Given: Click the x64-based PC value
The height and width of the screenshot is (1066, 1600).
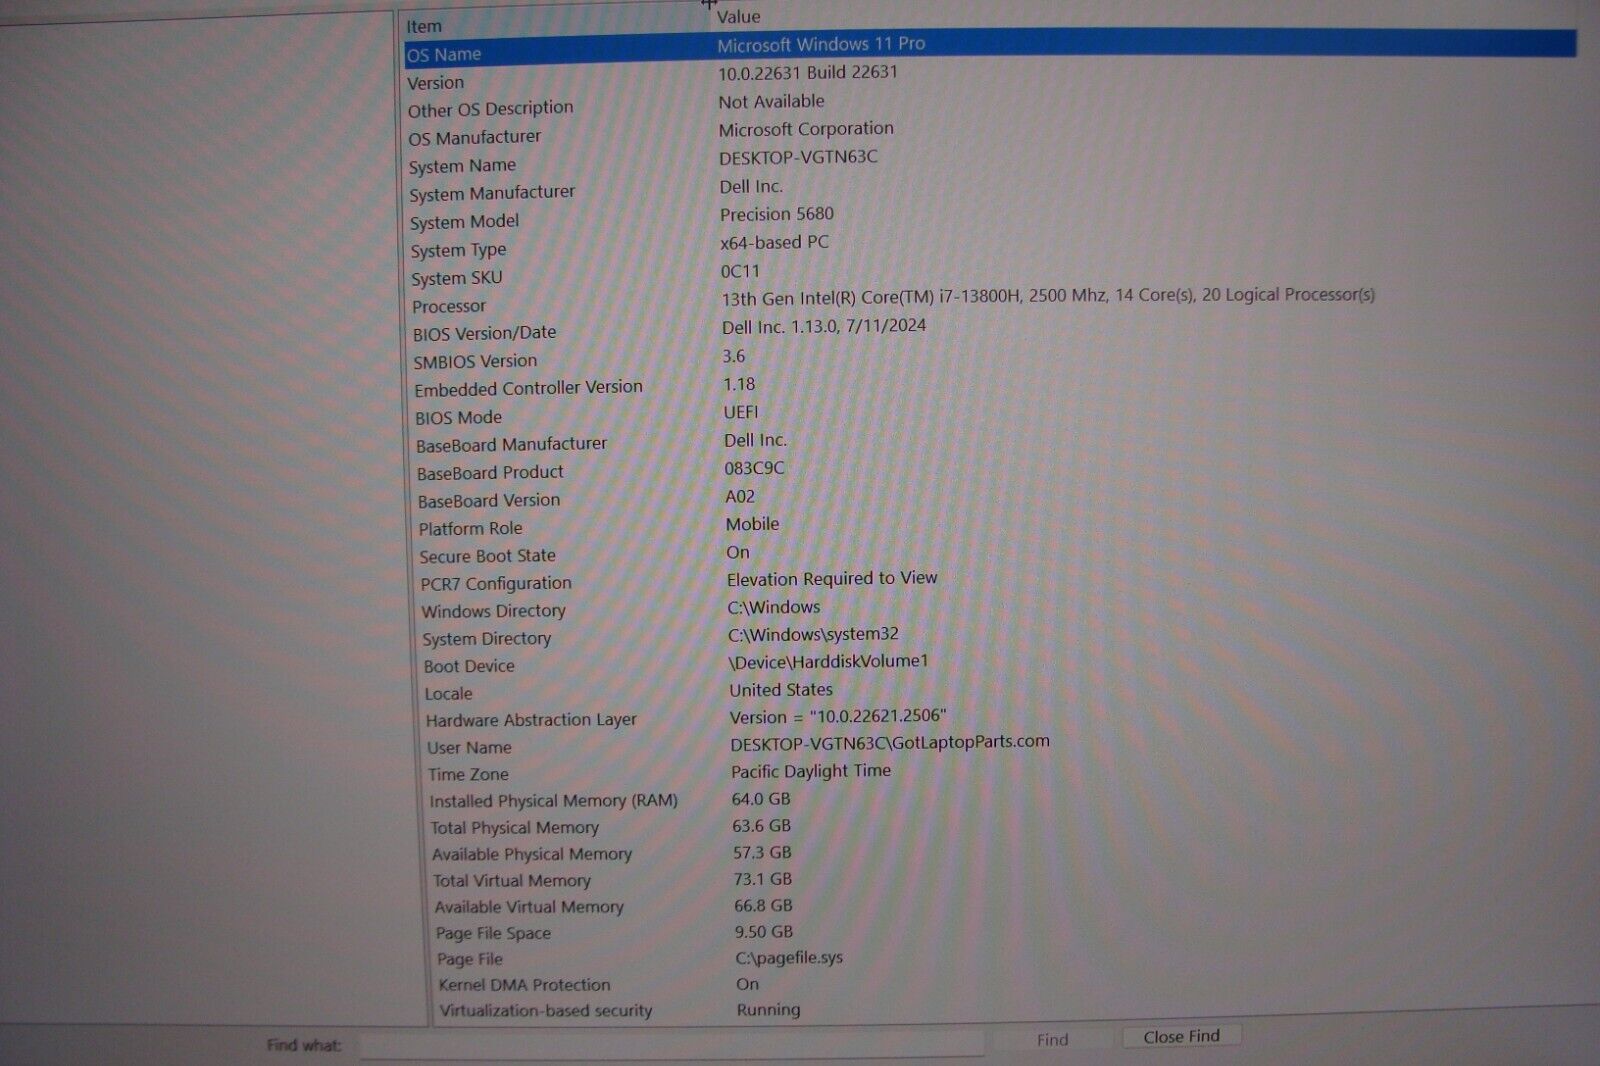Looking at the screenshot, I should (774, 242).
